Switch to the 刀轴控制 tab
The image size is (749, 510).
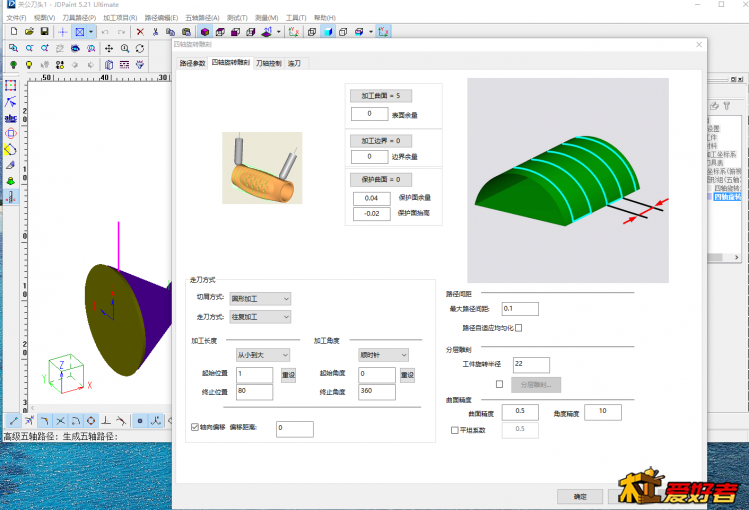(268, 63)
